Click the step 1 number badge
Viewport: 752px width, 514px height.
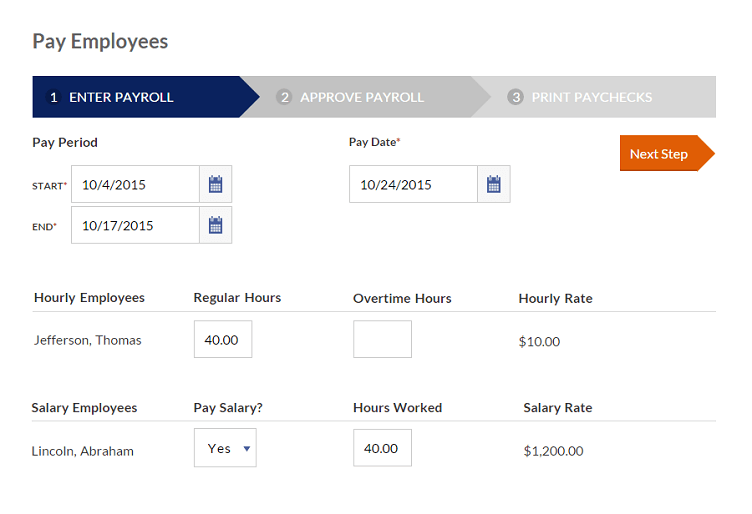click(x=53, y=97)
